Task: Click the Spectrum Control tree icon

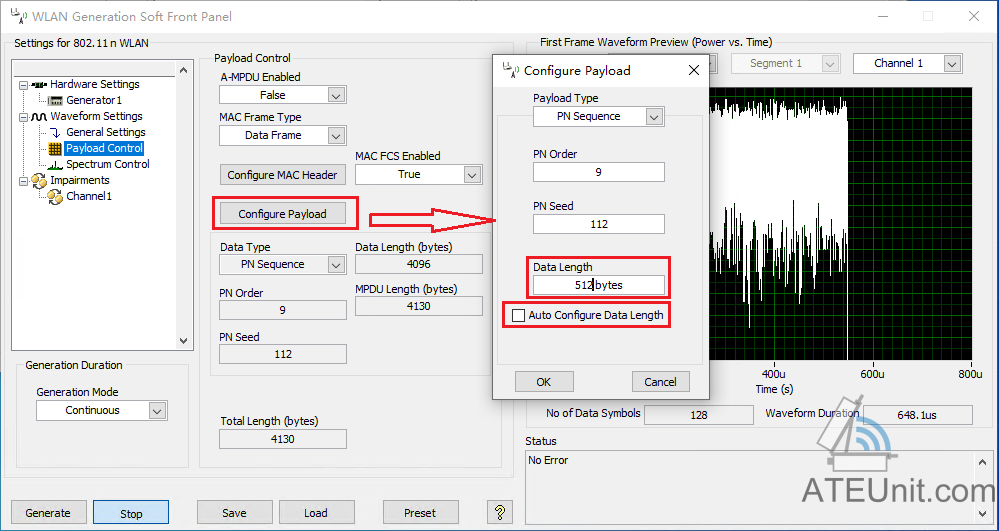Action: [x=55, y=164]
